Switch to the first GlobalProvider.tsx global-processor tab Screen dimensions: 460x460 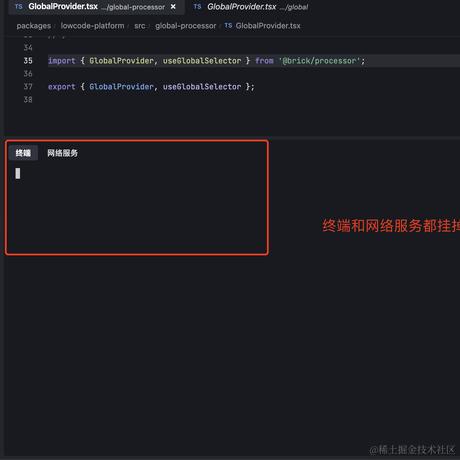[x=96, y=7]
